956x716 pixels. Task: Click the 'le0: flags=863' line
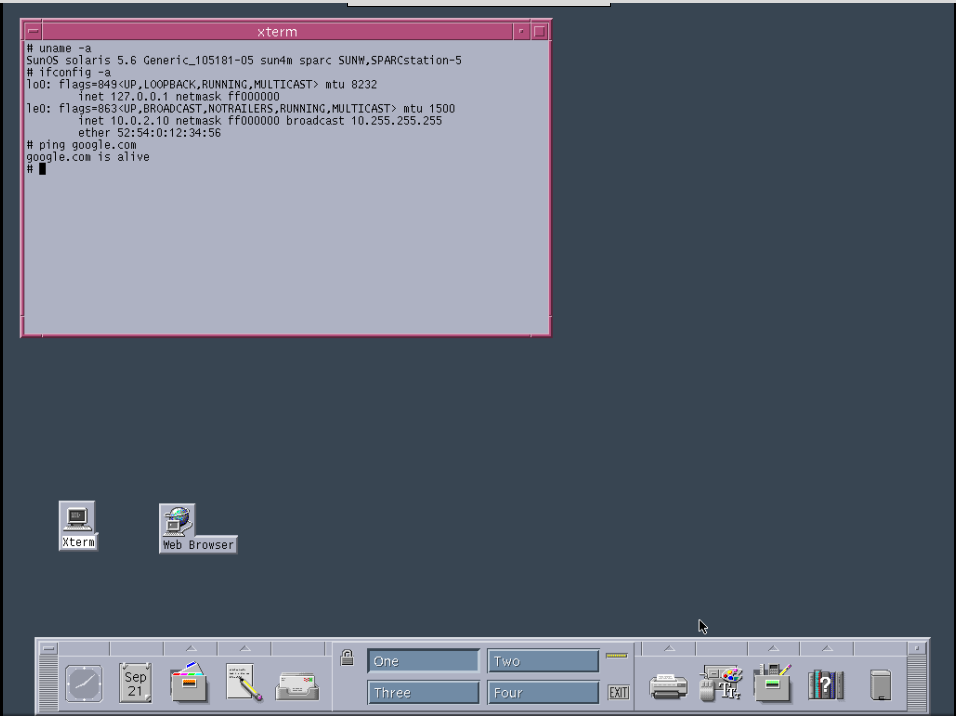[x=241, y=109]
